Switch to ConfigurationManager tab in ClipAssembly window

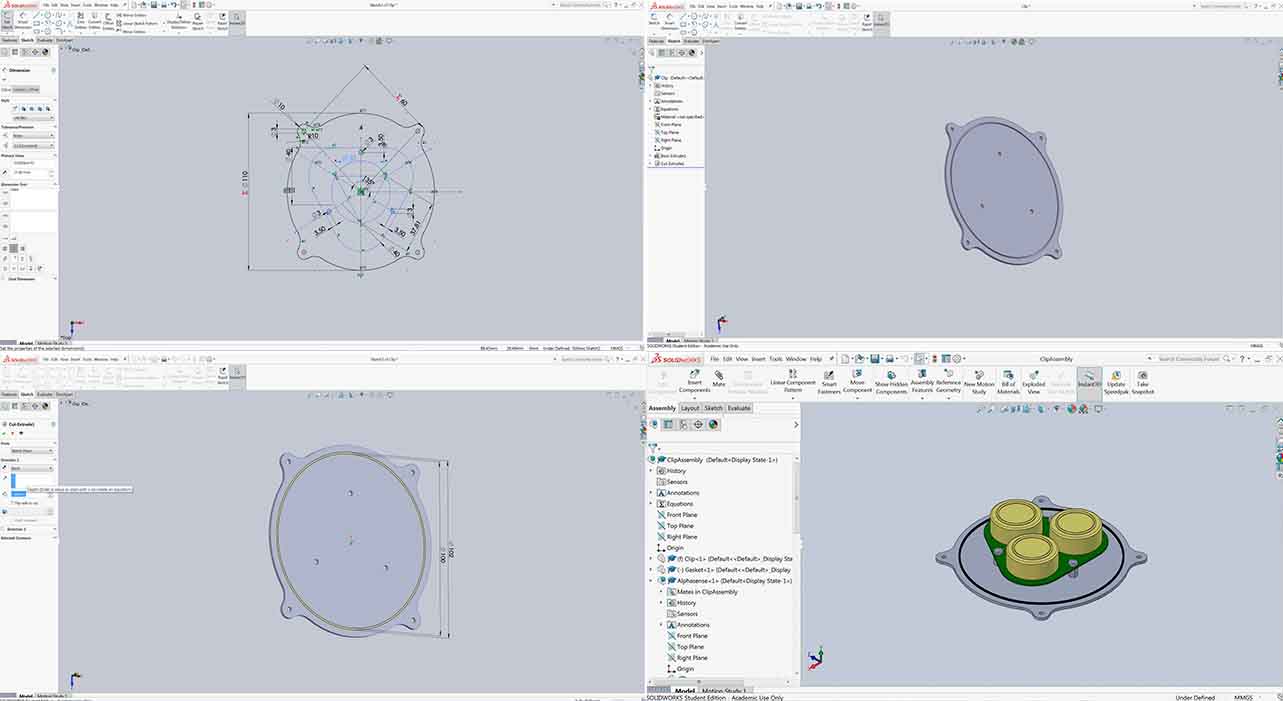tap(683, 424)
